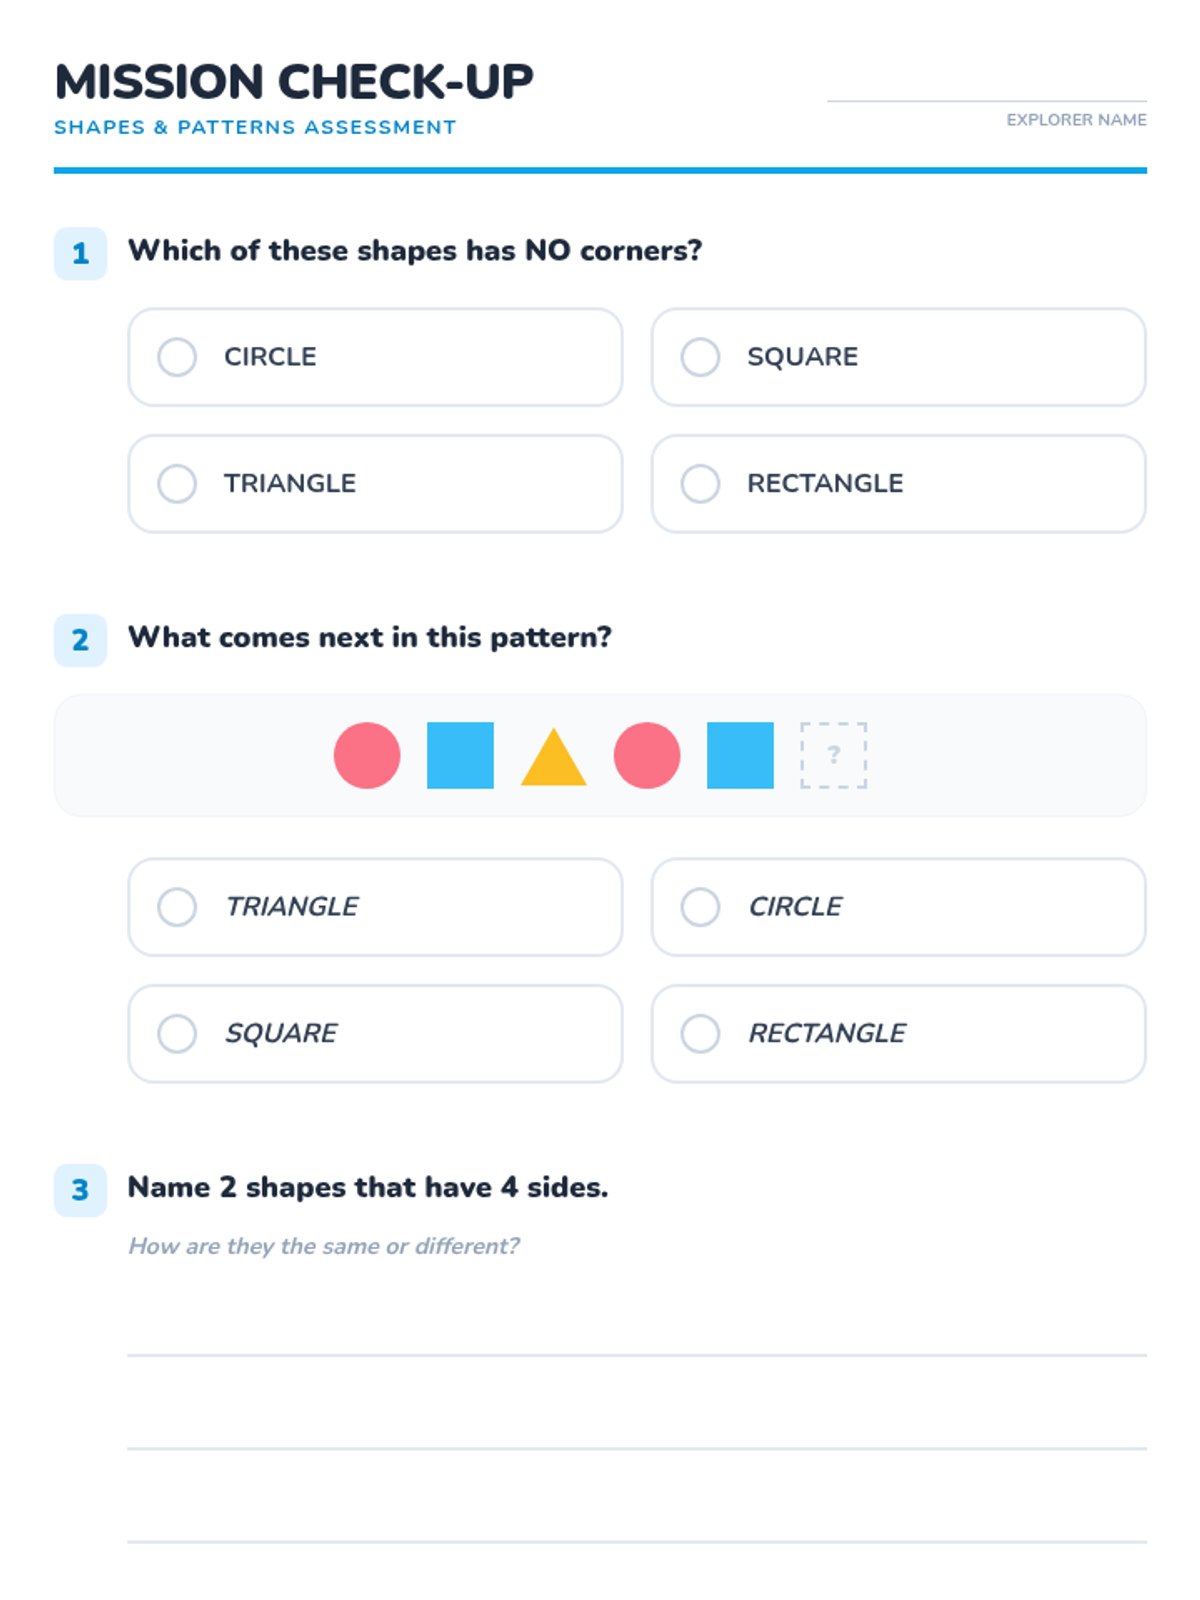Click the first pink circle in the pattern
The height and width of the screenshot is (1600, 1200).
[x=367, y=756]
